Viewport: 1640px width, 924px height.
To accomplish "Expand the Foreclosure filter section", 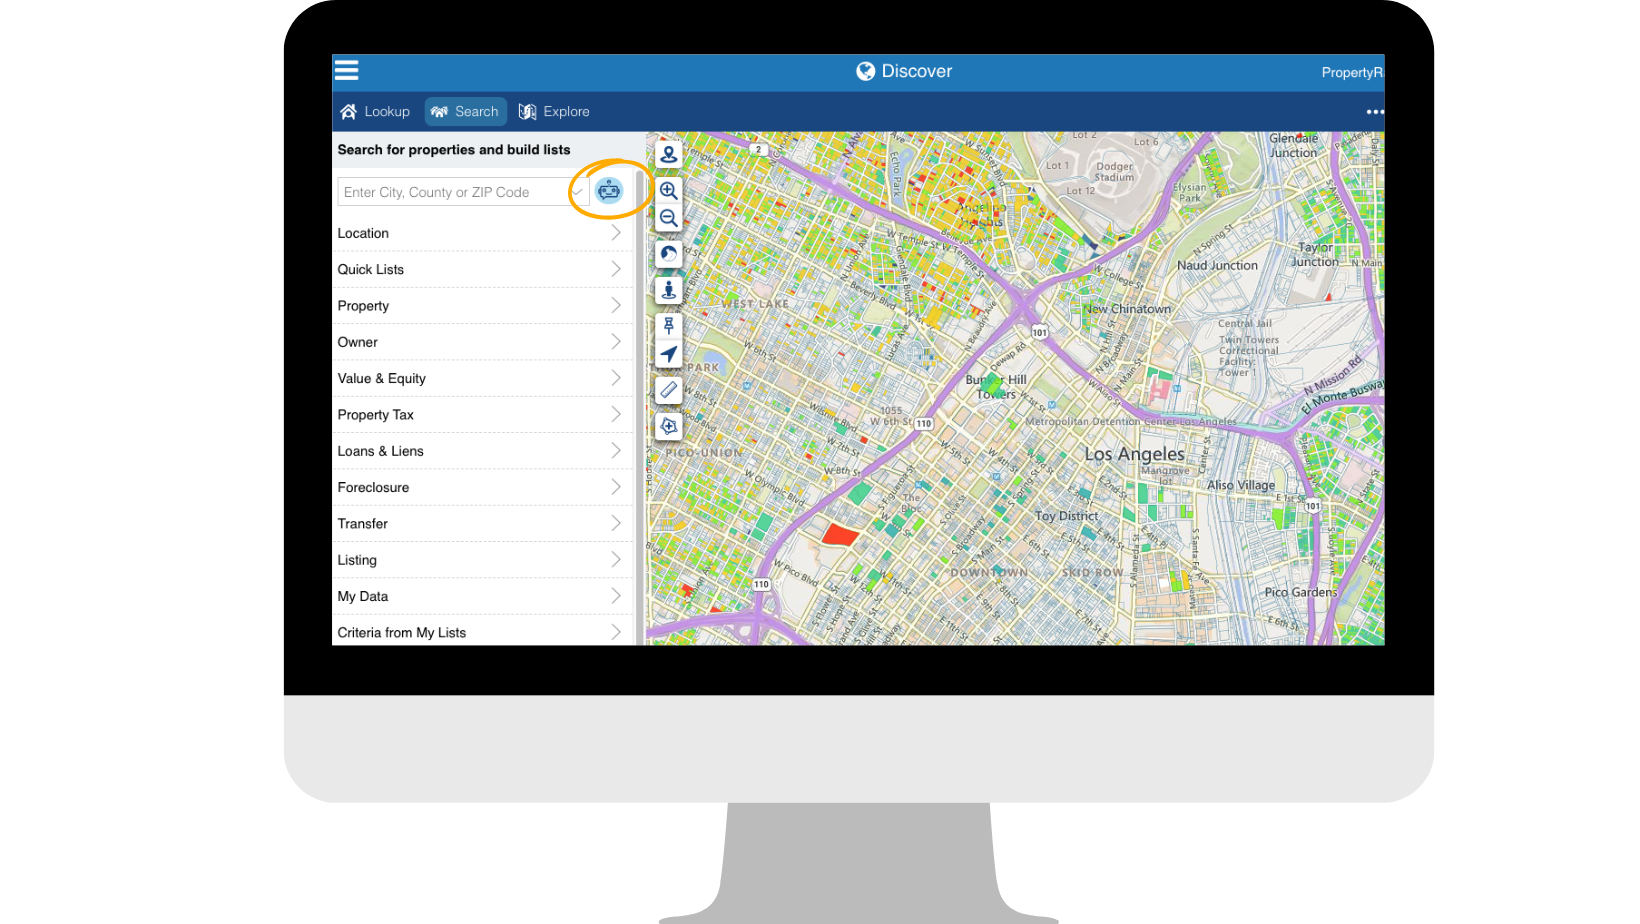I will 482,487.
